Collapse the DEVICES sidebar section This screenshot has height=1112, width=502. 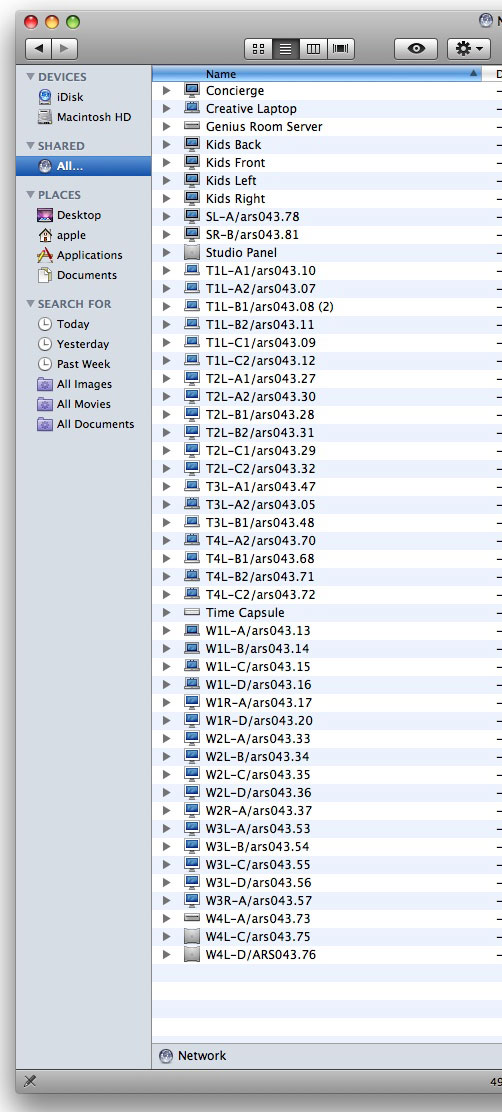point(30,77)
